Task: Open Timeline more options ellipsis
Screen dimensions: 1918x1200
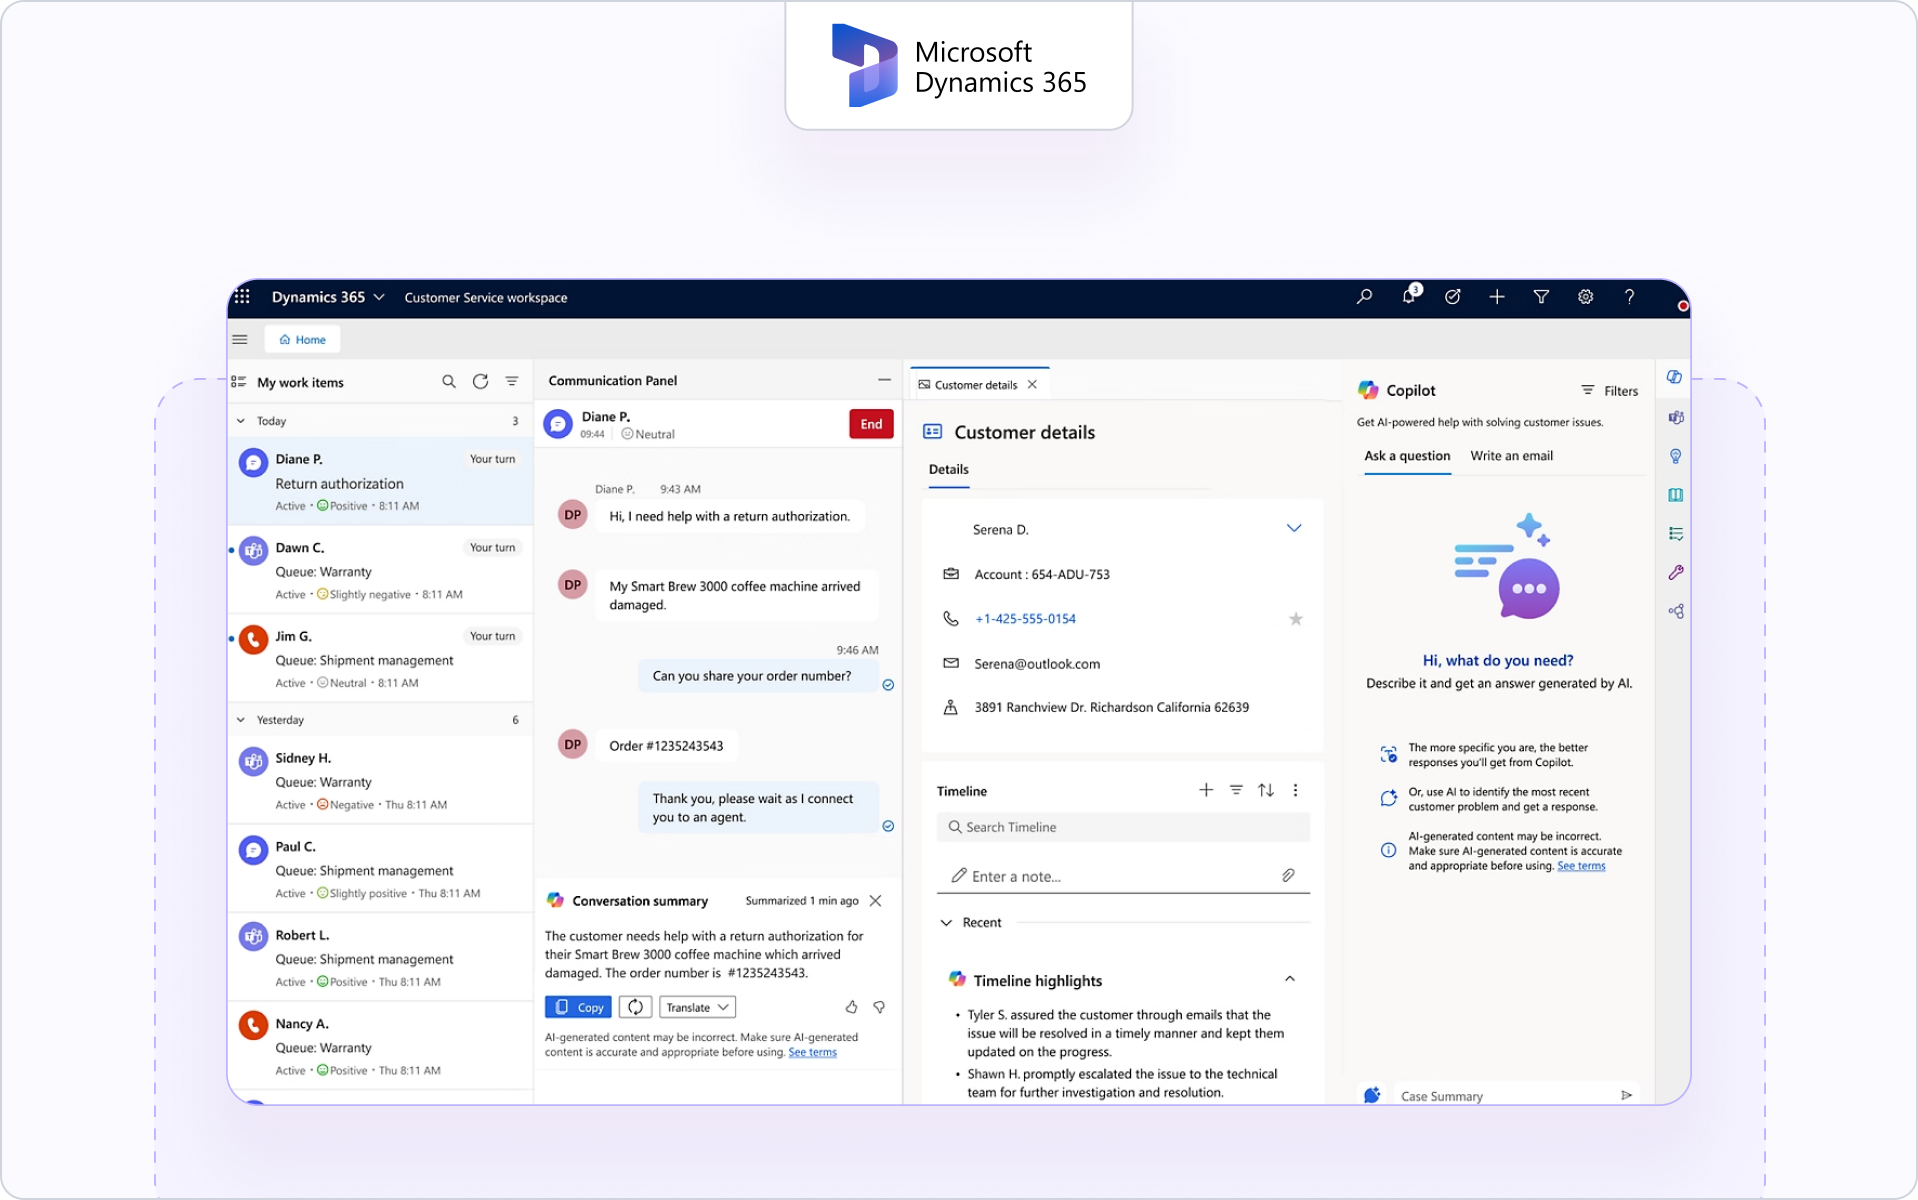Action: 1296,790
